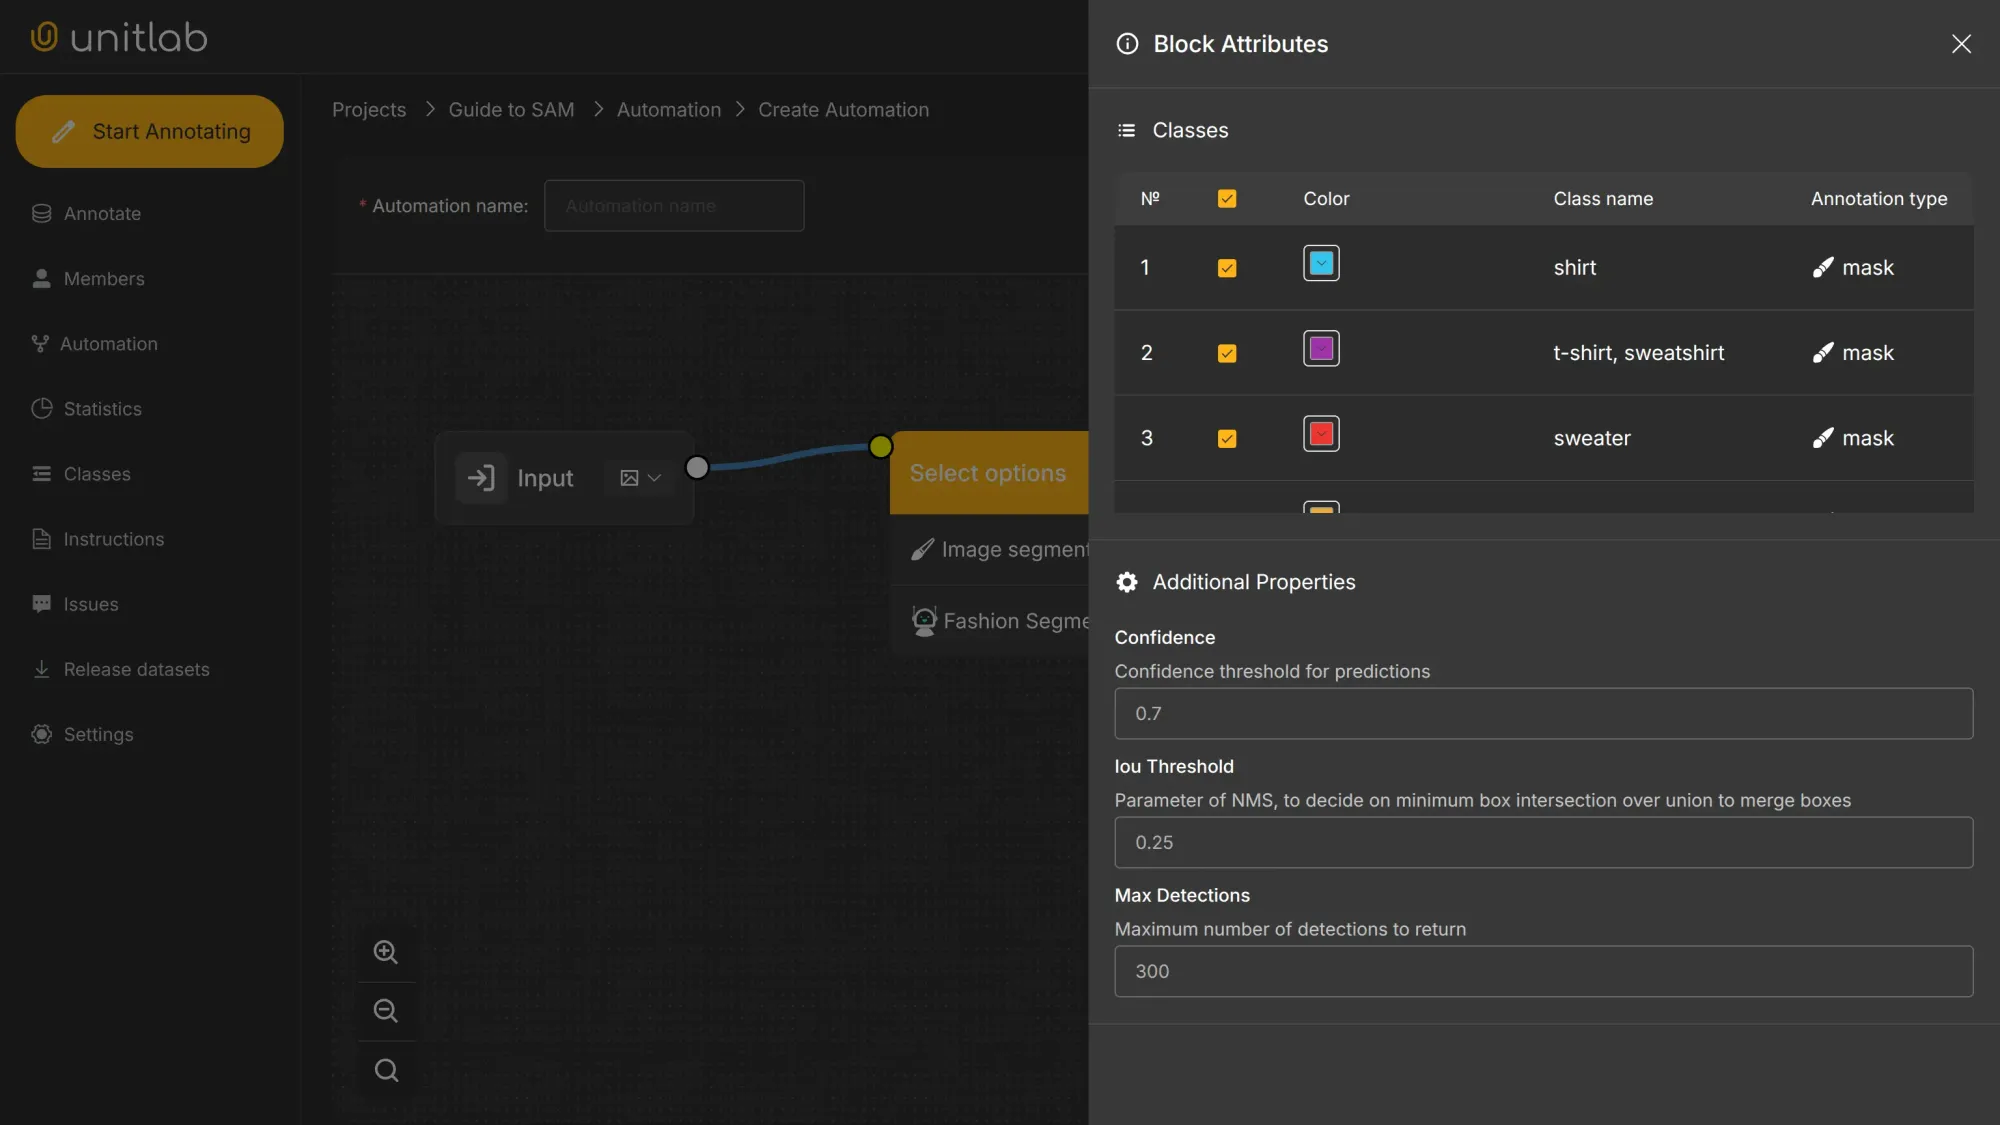Zoom out of the canvas
The height and width of the screenshot is (1125, 2000).
[386, 1010]
